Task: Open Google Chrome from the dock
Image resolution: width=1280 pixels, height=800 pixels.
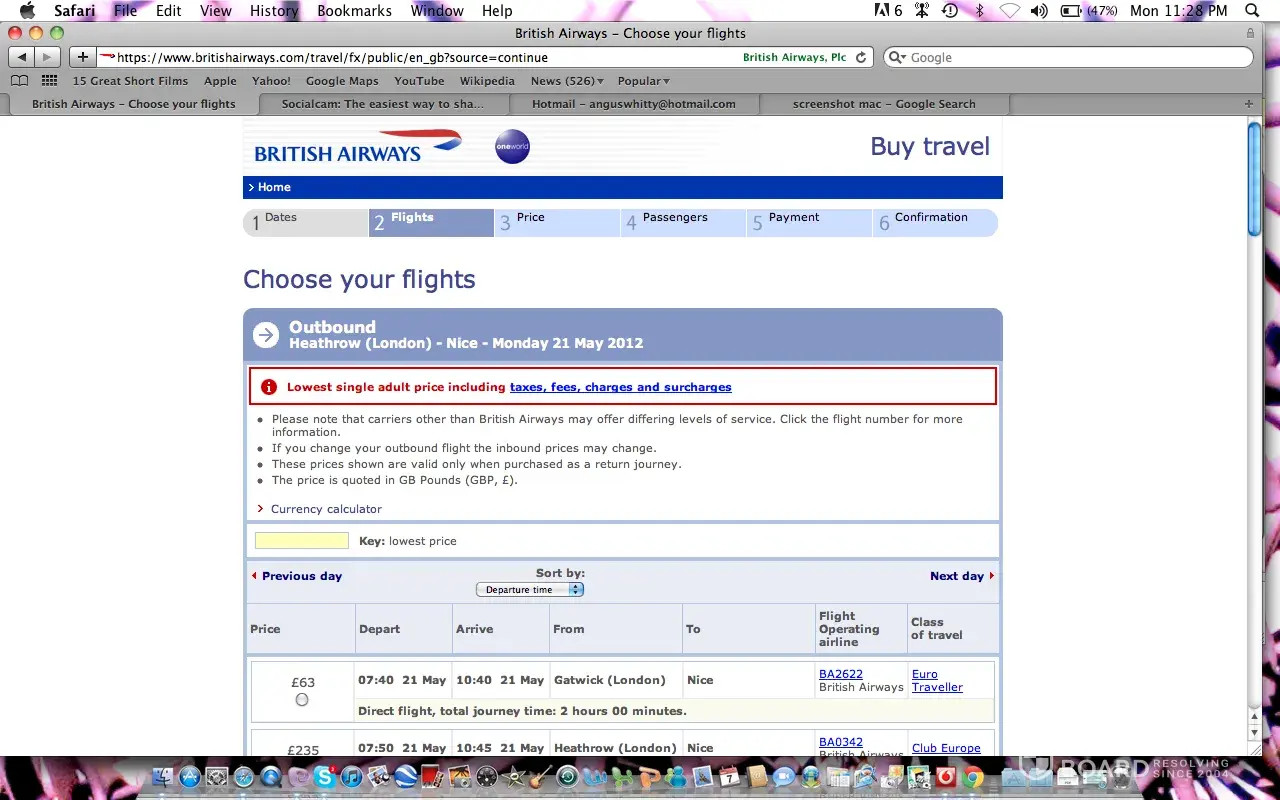Action: pos(972,777)
